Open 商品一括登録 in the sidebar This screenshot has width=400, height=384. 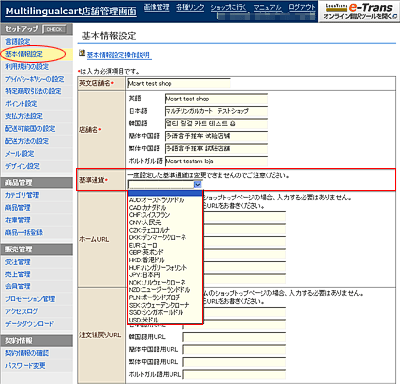tap(24, 232)
